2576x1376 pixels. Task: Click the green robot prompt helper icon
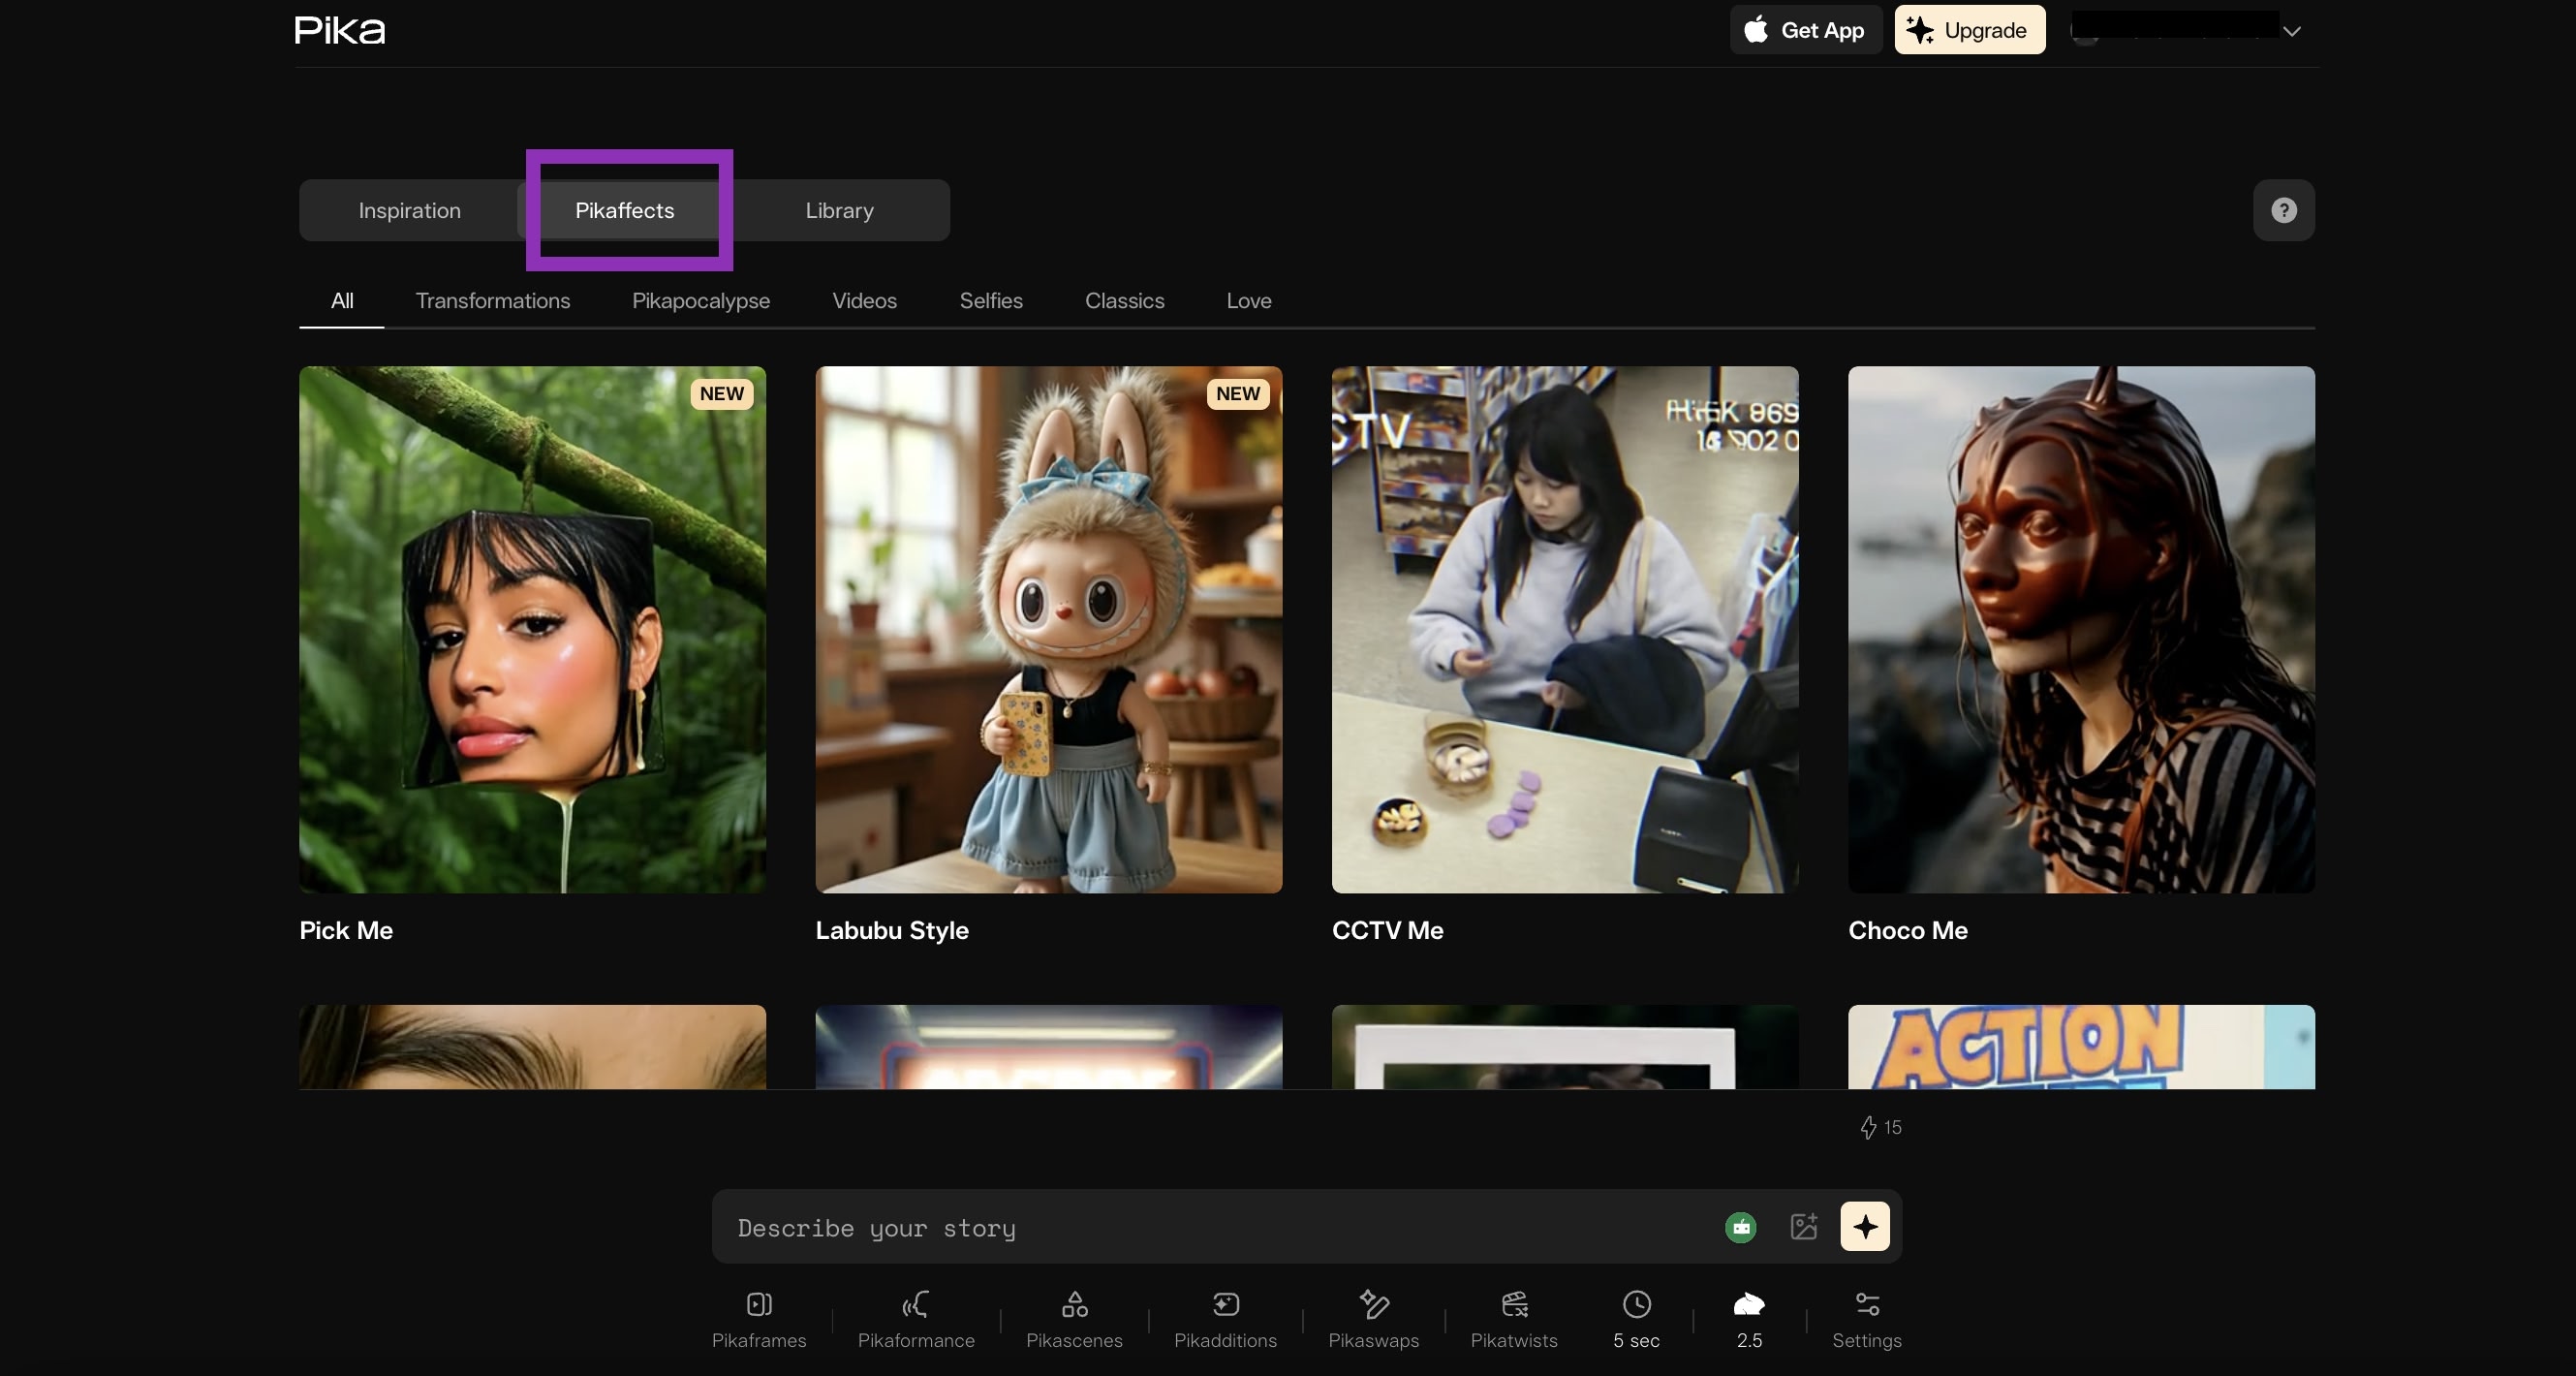tap(1741, 1227)
